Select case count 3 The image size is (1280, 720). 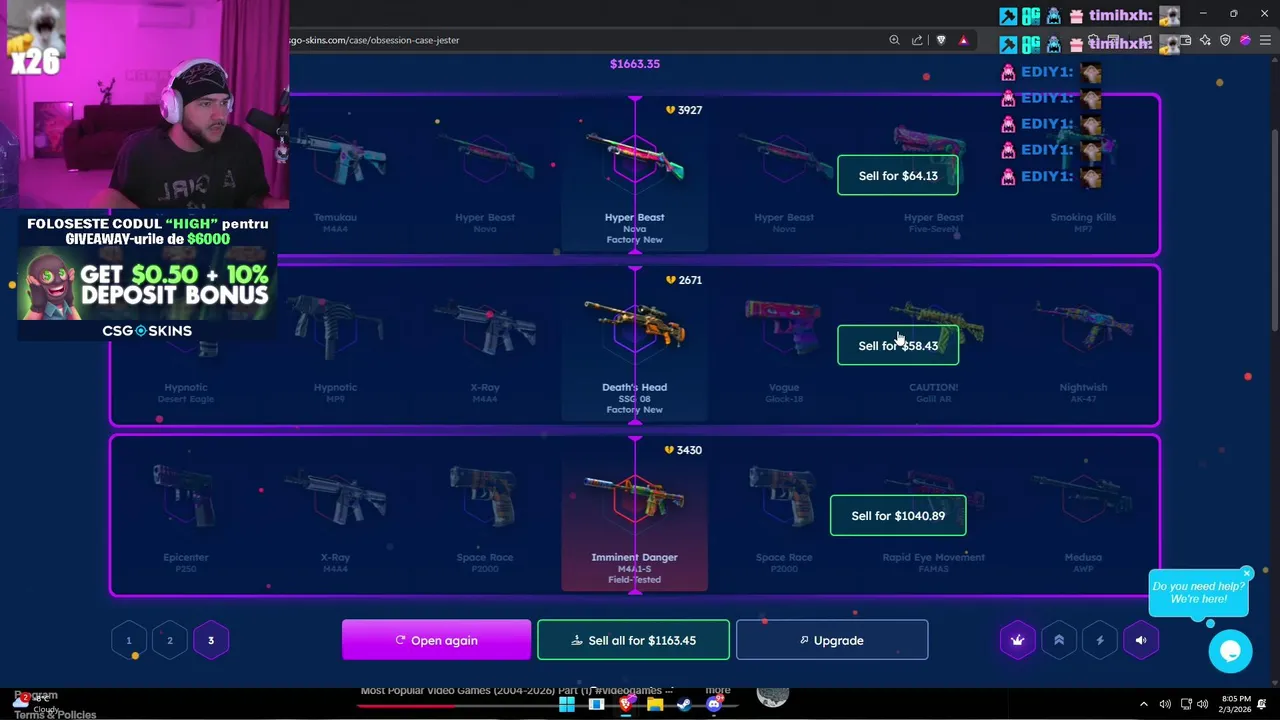click(x=210, y=640)
